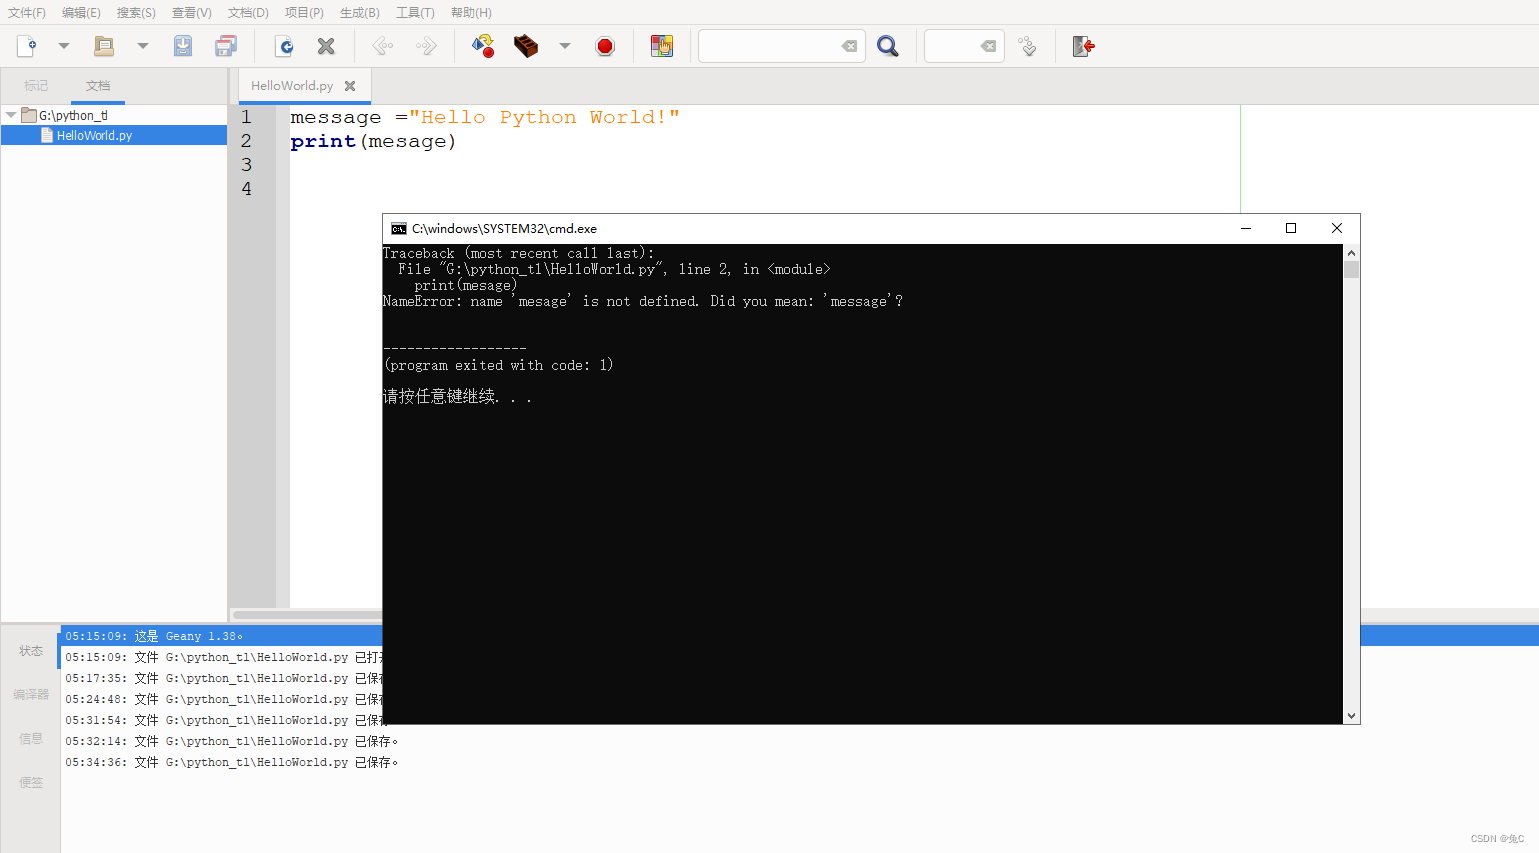
Task: Open the 工具(T) menu
Action: [415, 13]
